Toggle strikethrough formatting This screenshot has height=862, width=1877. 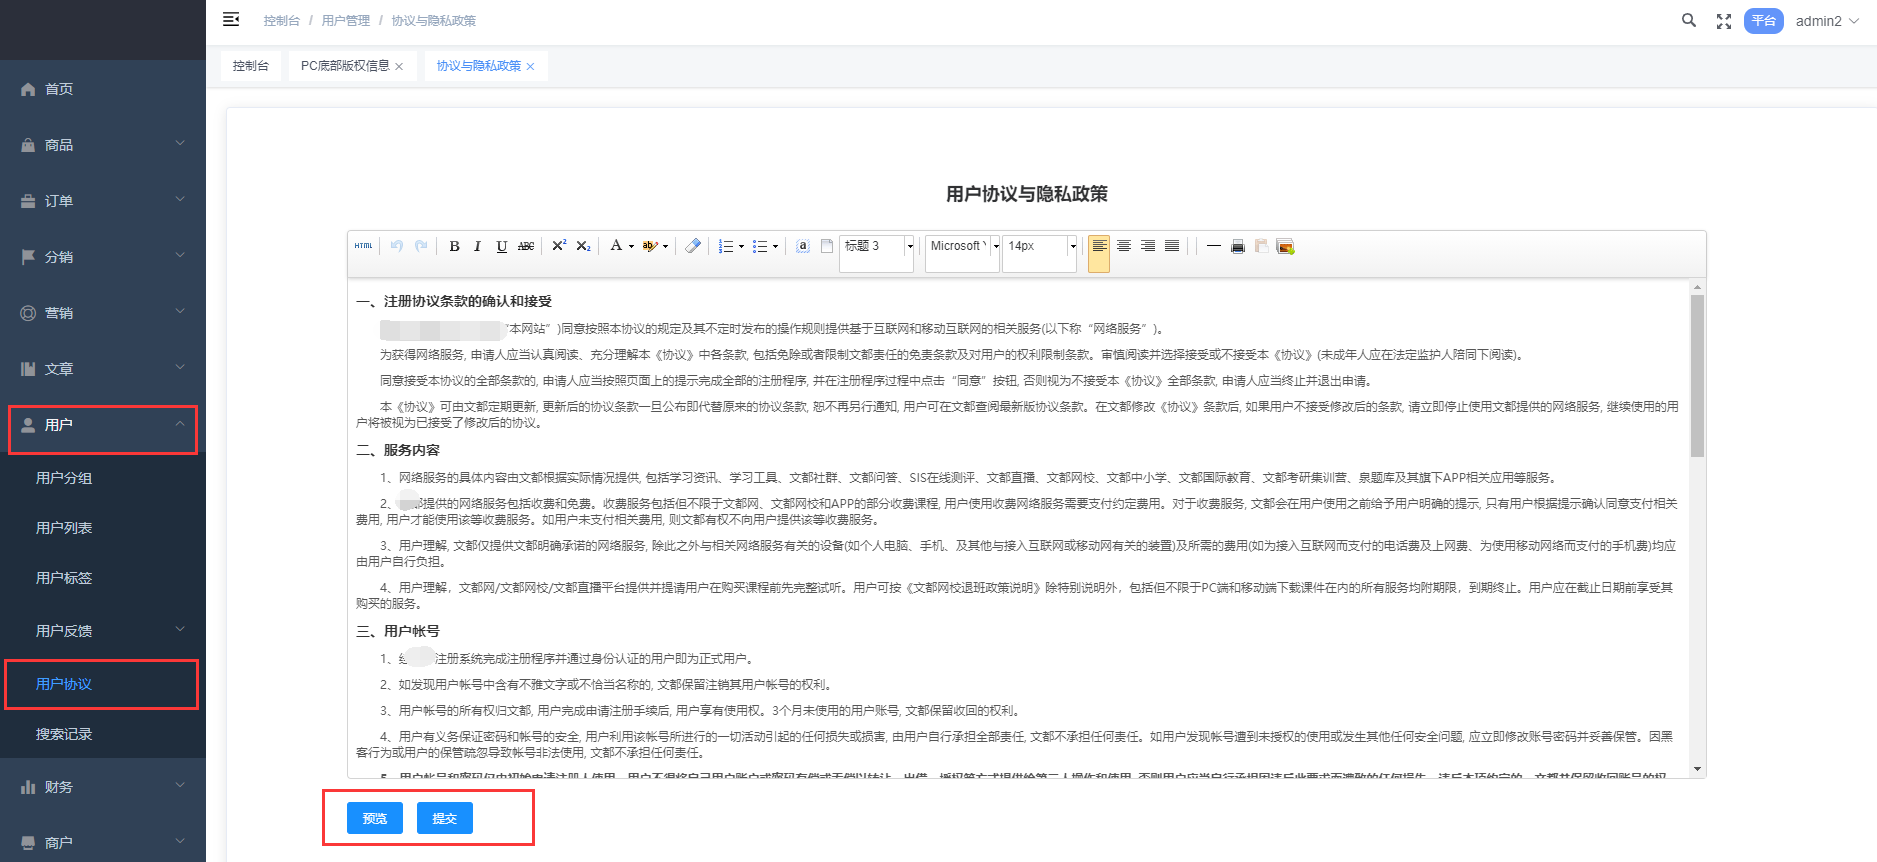pos(526,246)
